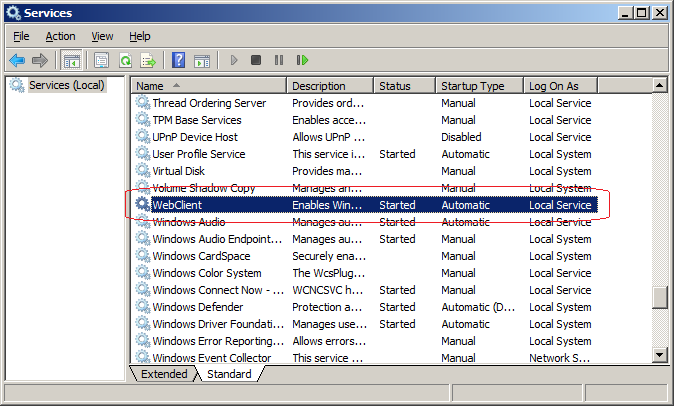Image resolution: width=674 pixels, height=406 pixels.
Task: Open Properties from the toolbar icon
Action: pos(102,60)
